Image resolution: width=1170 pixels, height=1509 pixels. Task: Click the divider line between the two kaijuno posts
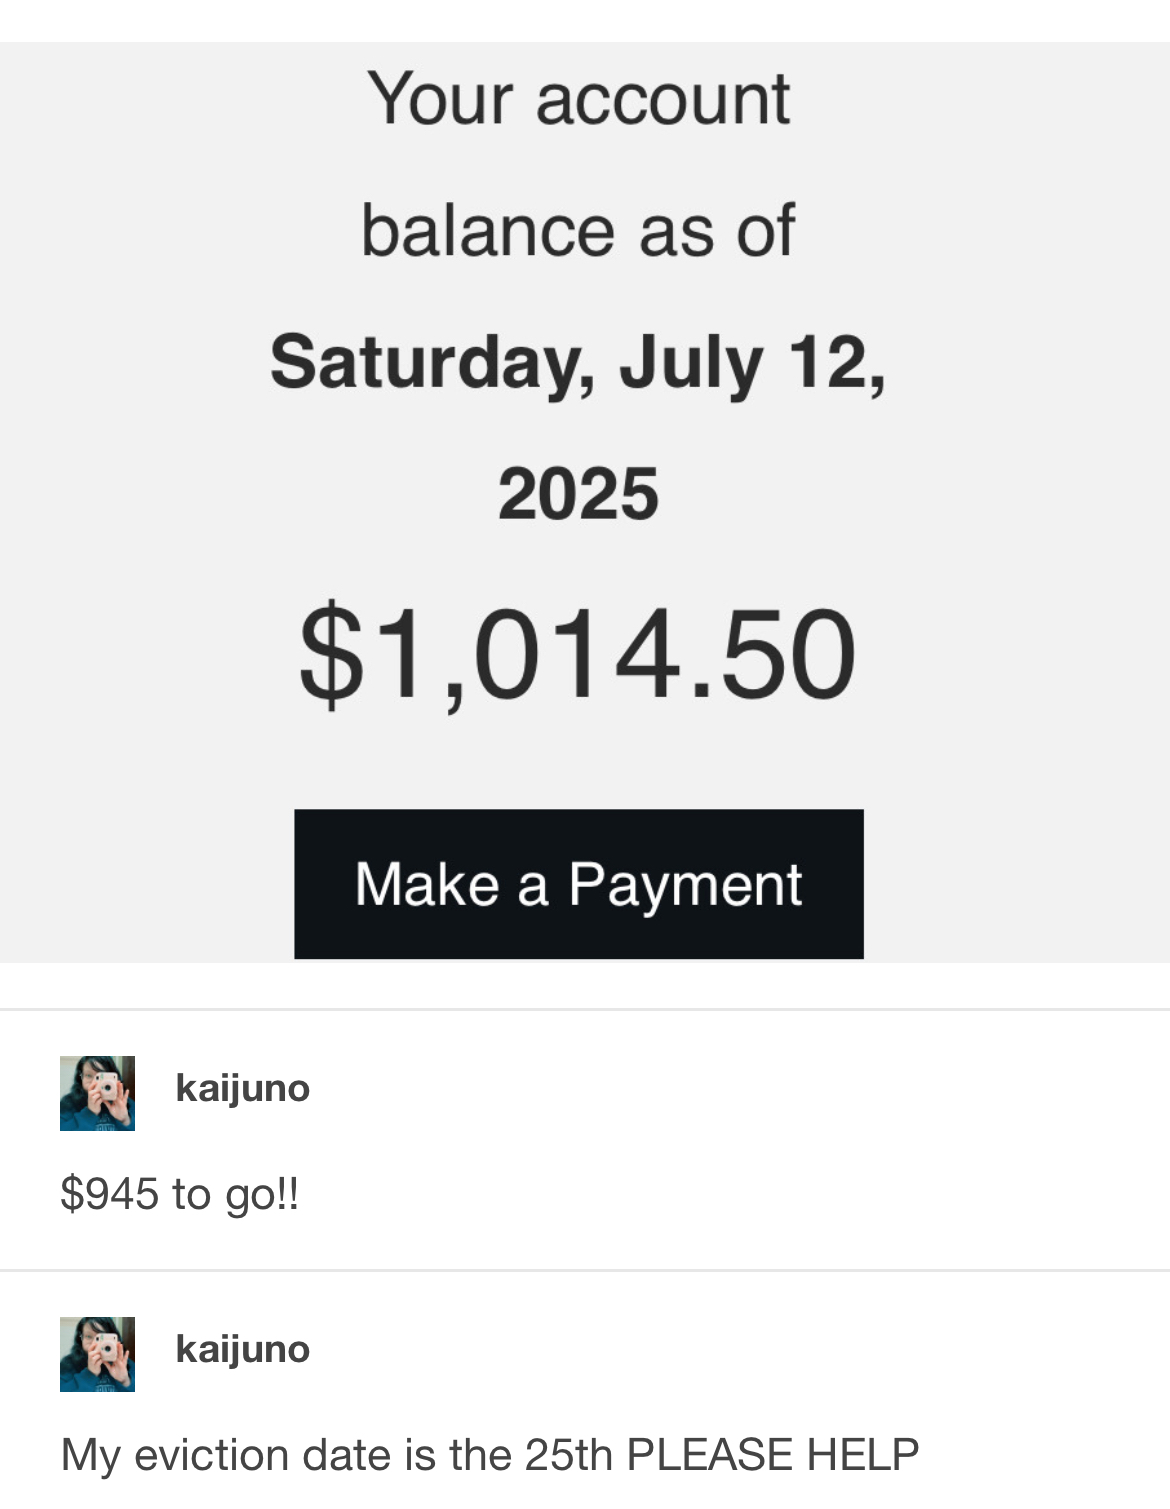(585, 1270)
